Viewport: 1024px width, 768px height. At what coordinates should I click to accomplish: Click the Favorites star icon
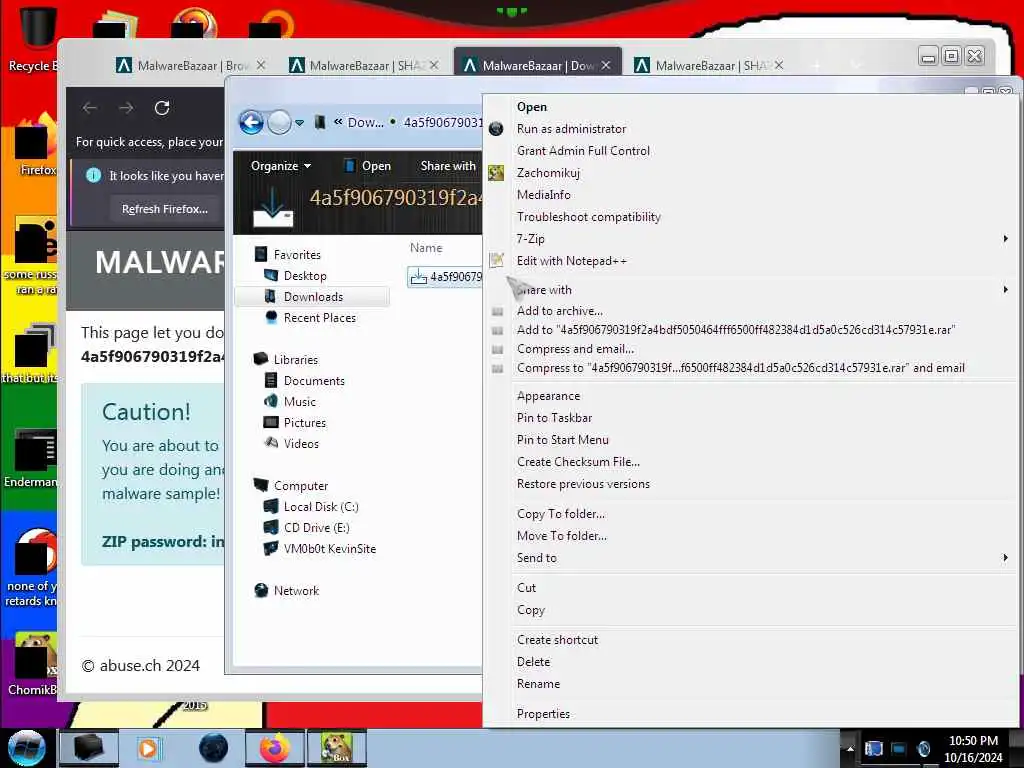tap(261, 254)
